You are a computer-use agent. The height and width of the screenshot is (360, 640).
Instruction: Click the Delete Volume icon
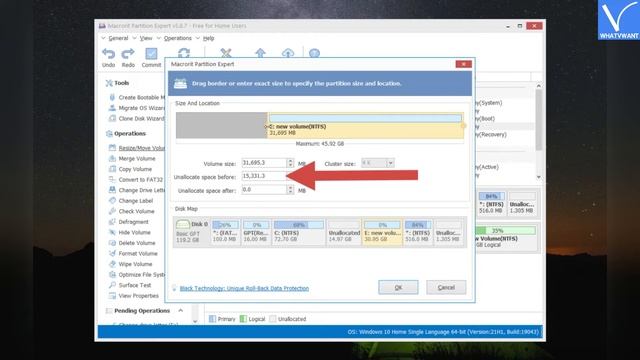(x=112, y=243)
